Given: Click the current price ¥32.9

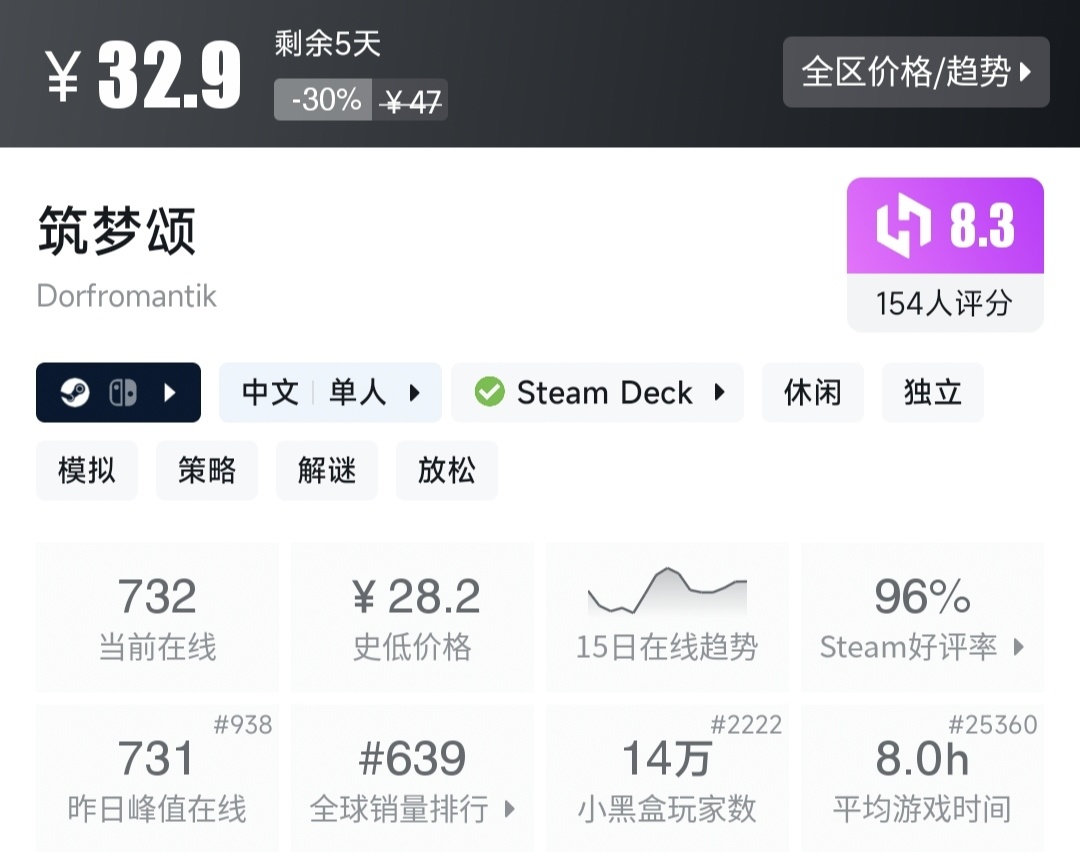Looking at the screenshot, I should pos(143,74).
